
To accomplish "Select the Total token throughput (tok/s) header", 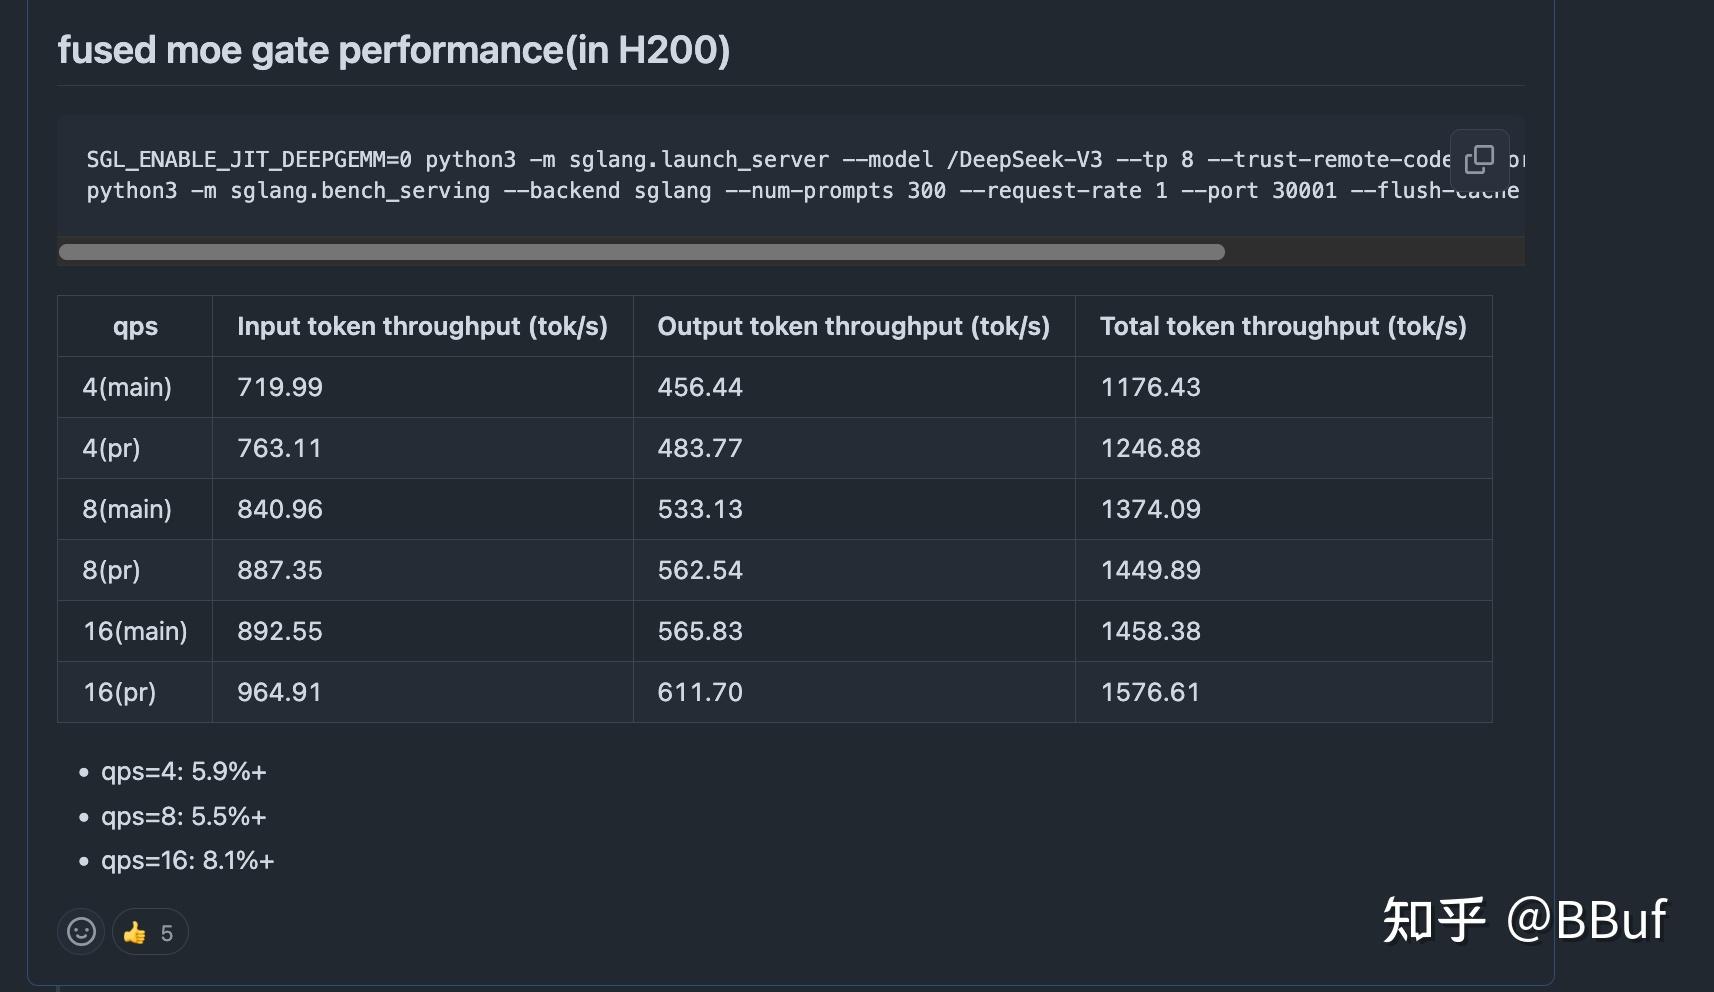I will [x=1283, y=326].
